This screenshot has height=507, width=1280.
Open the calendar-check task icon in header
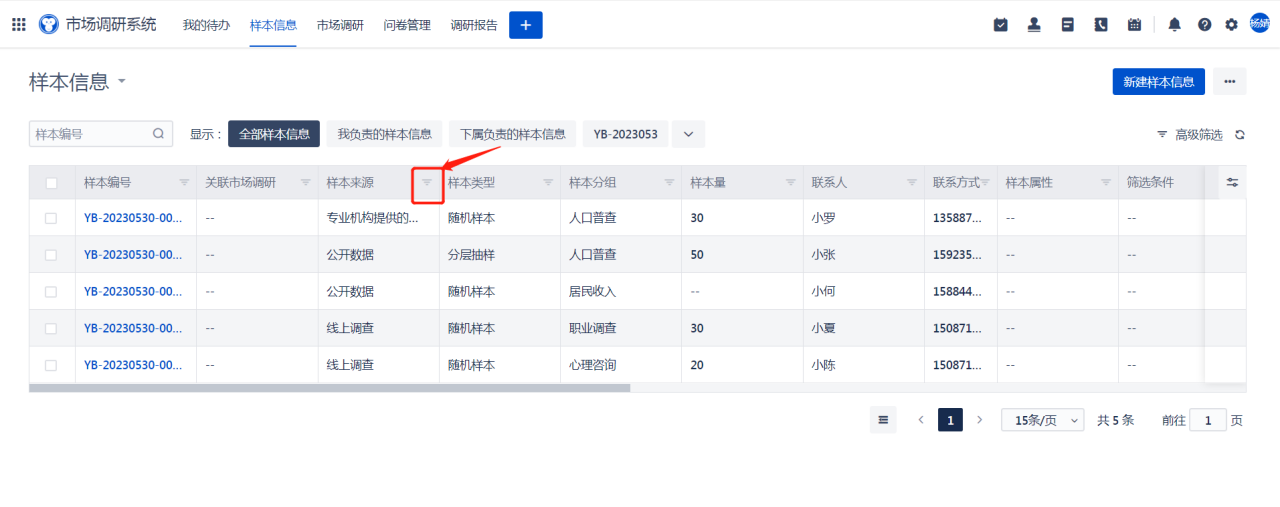tap(1001, 25)
